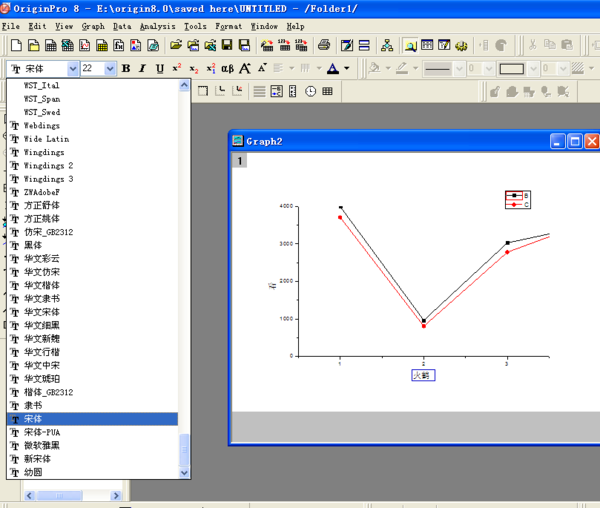Click the New Function (fx) icon
The width and height of the screenshot is (600, 508).
coord(119,45)
